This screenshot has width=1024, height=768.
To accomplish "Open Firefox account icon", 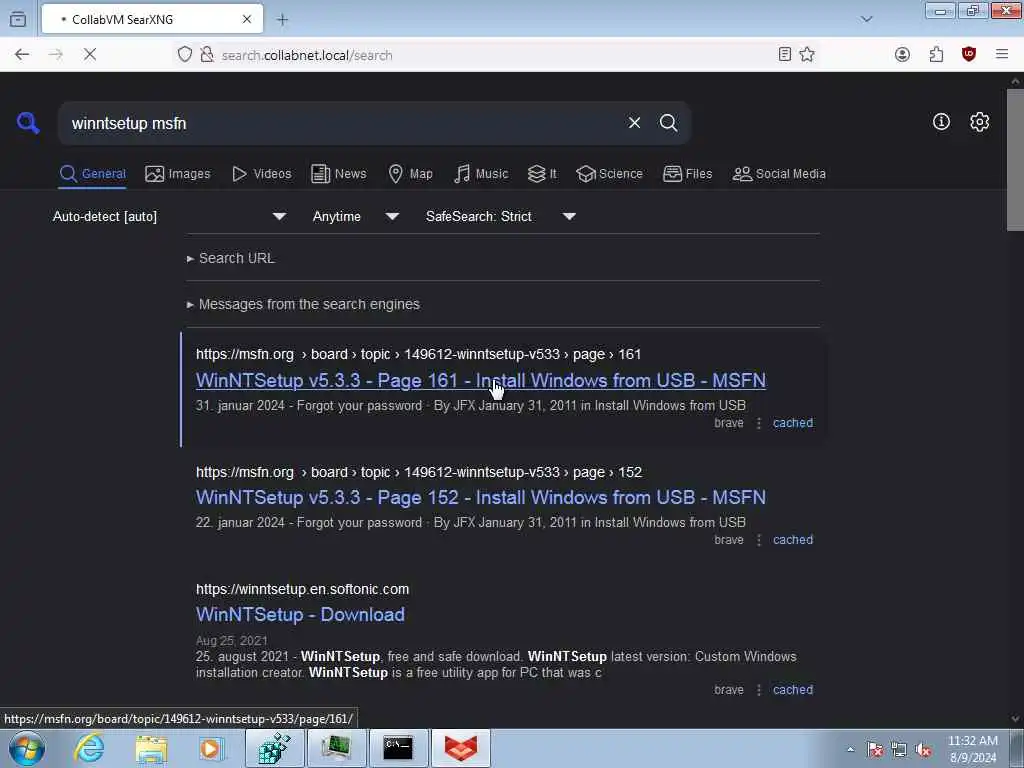I will (x=903, y=55).
